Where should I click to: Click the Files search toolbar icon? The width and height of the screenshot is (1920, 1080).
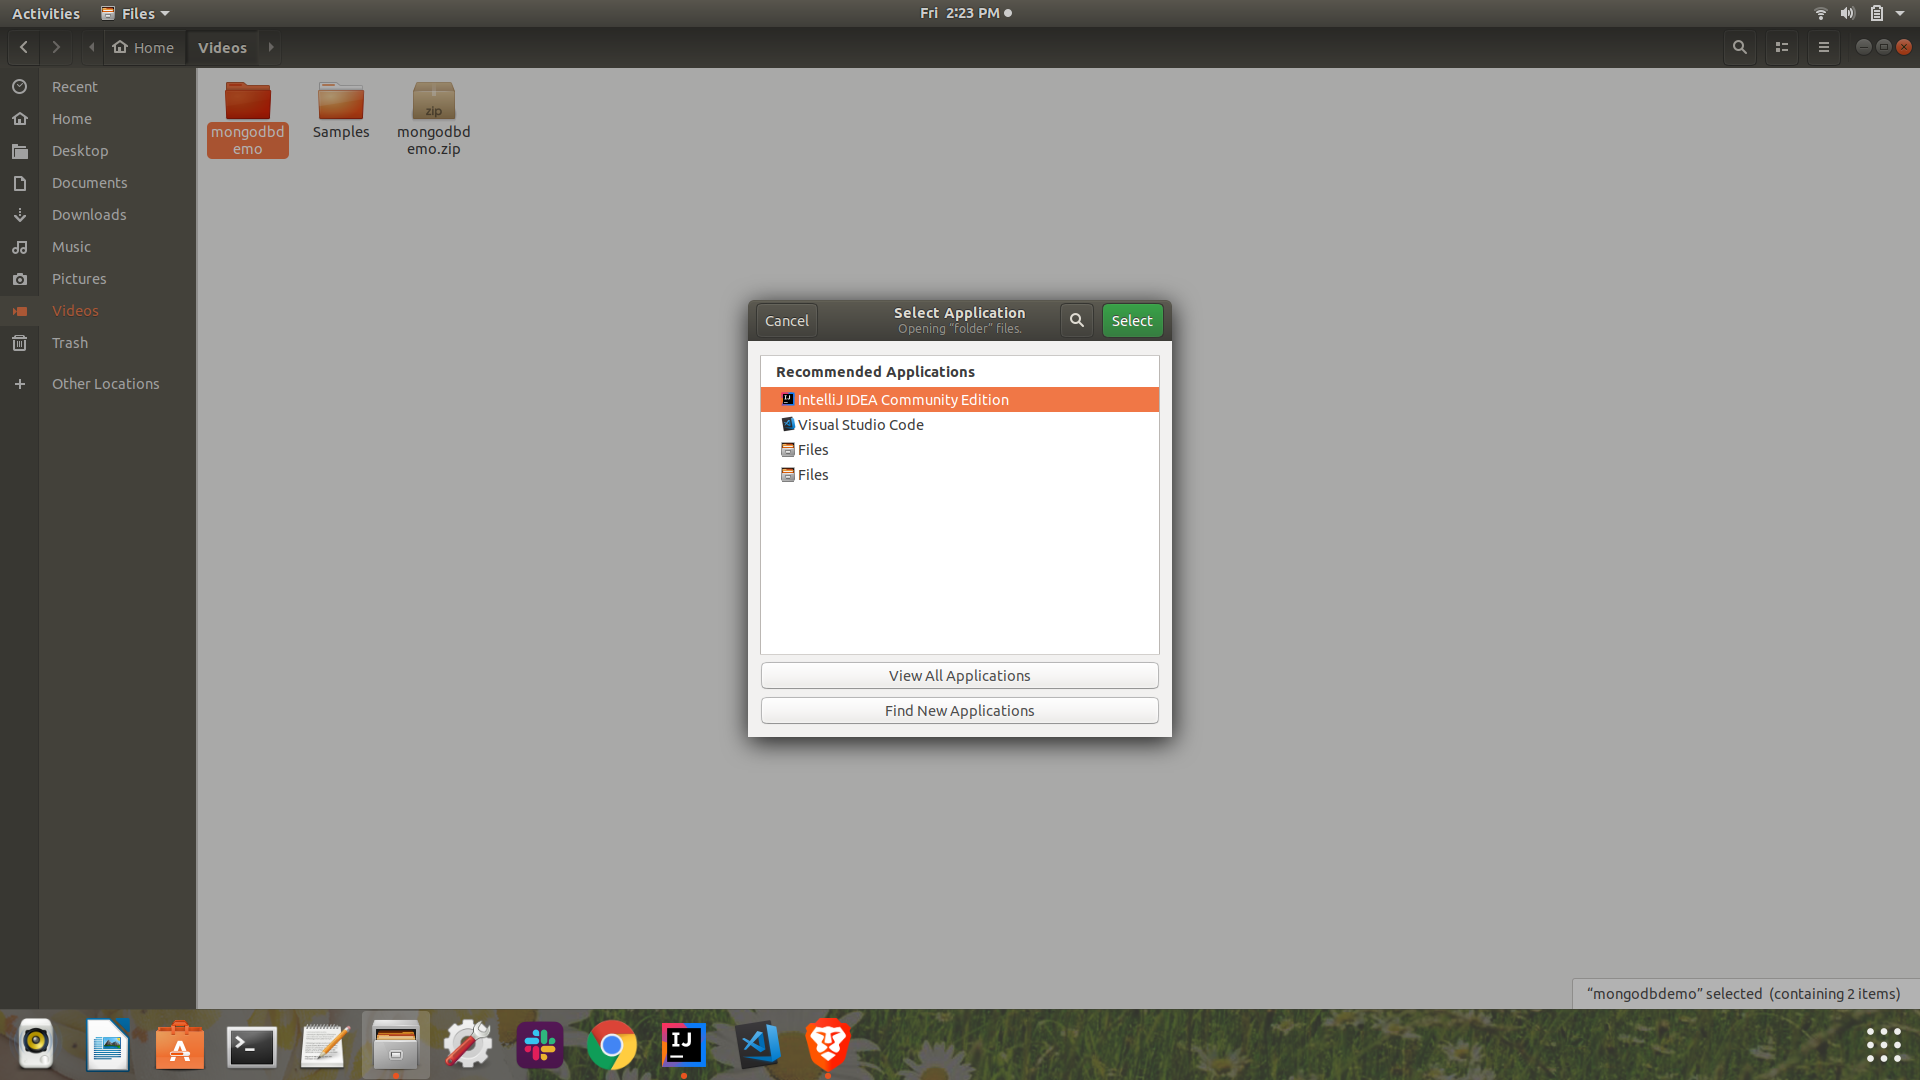tap(1739, 47)
